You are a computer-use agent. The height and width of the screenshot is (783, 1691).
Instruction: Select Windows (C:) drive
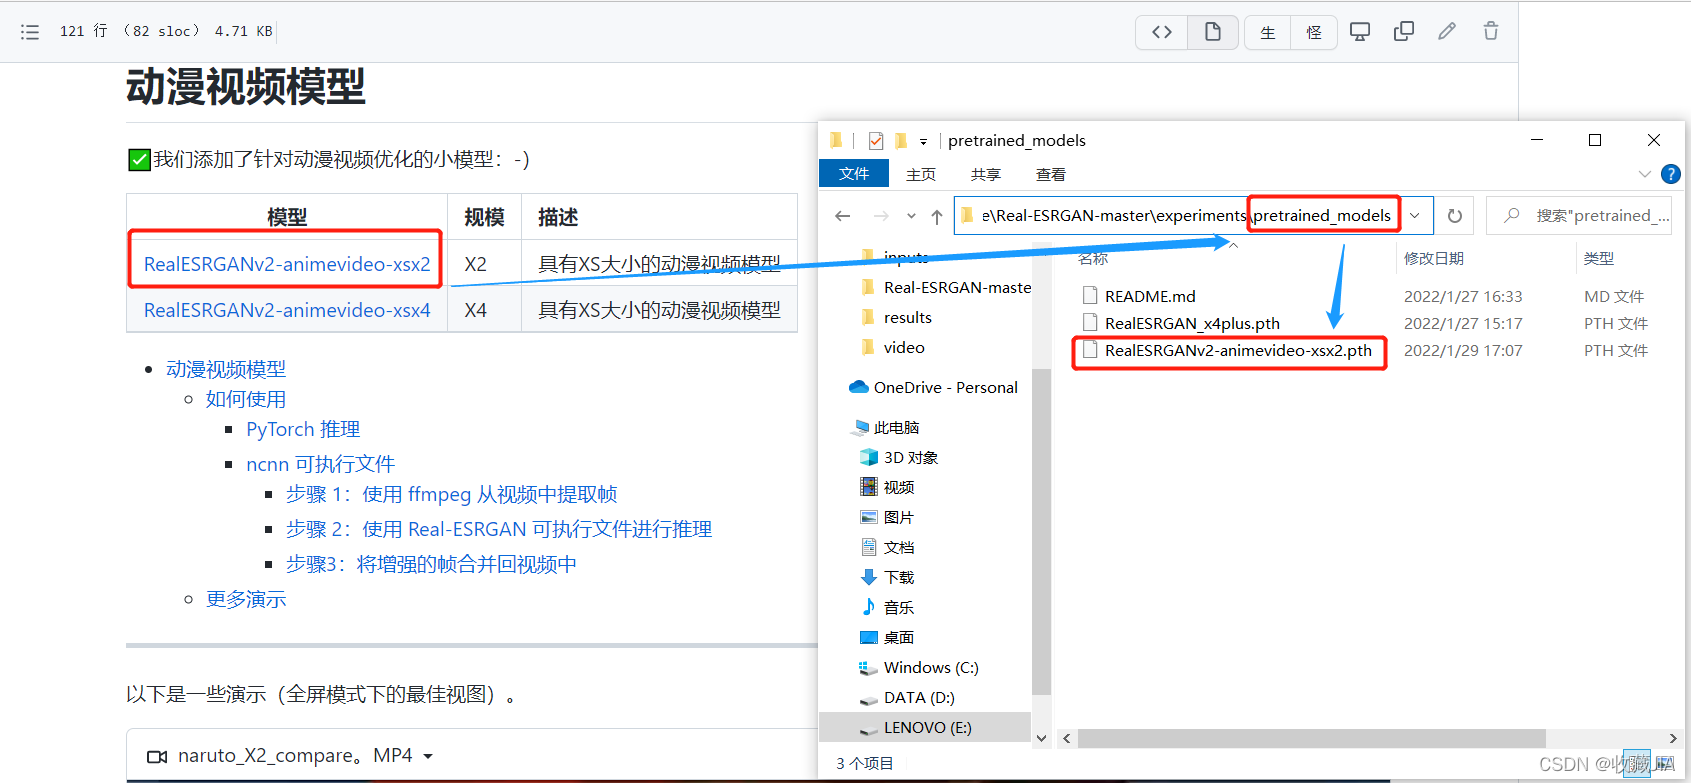pos(930,668)
